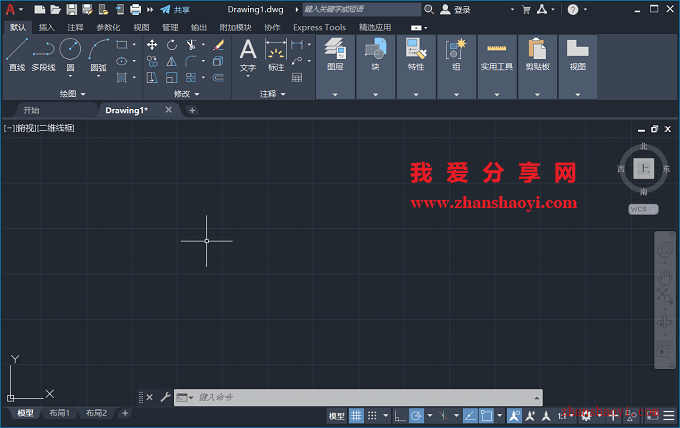The image size is (680, 428).
Task: Expand the Draw (绘图) panel
Action: 72,94
